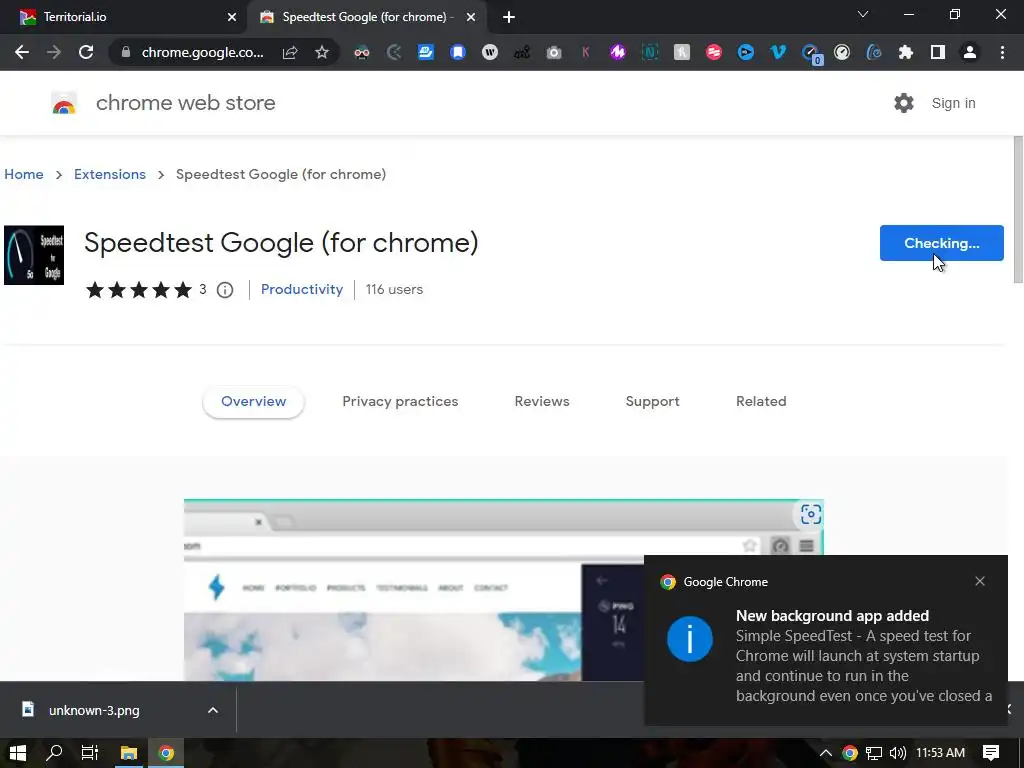Open the Productivity category link
Image resolution: width=1024 pixels, height=768 pixels.
pos(302,289)
